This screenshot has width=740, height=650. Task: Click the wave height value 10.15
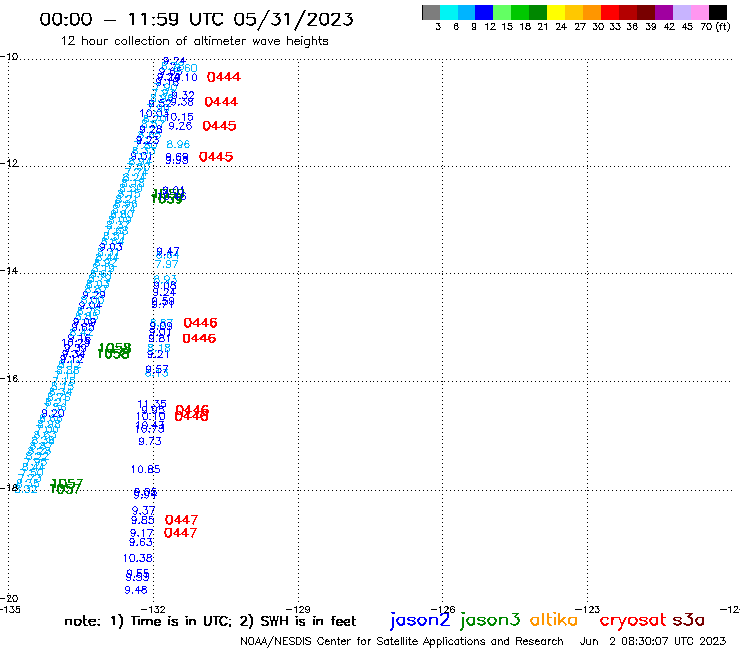coord(179,117)
